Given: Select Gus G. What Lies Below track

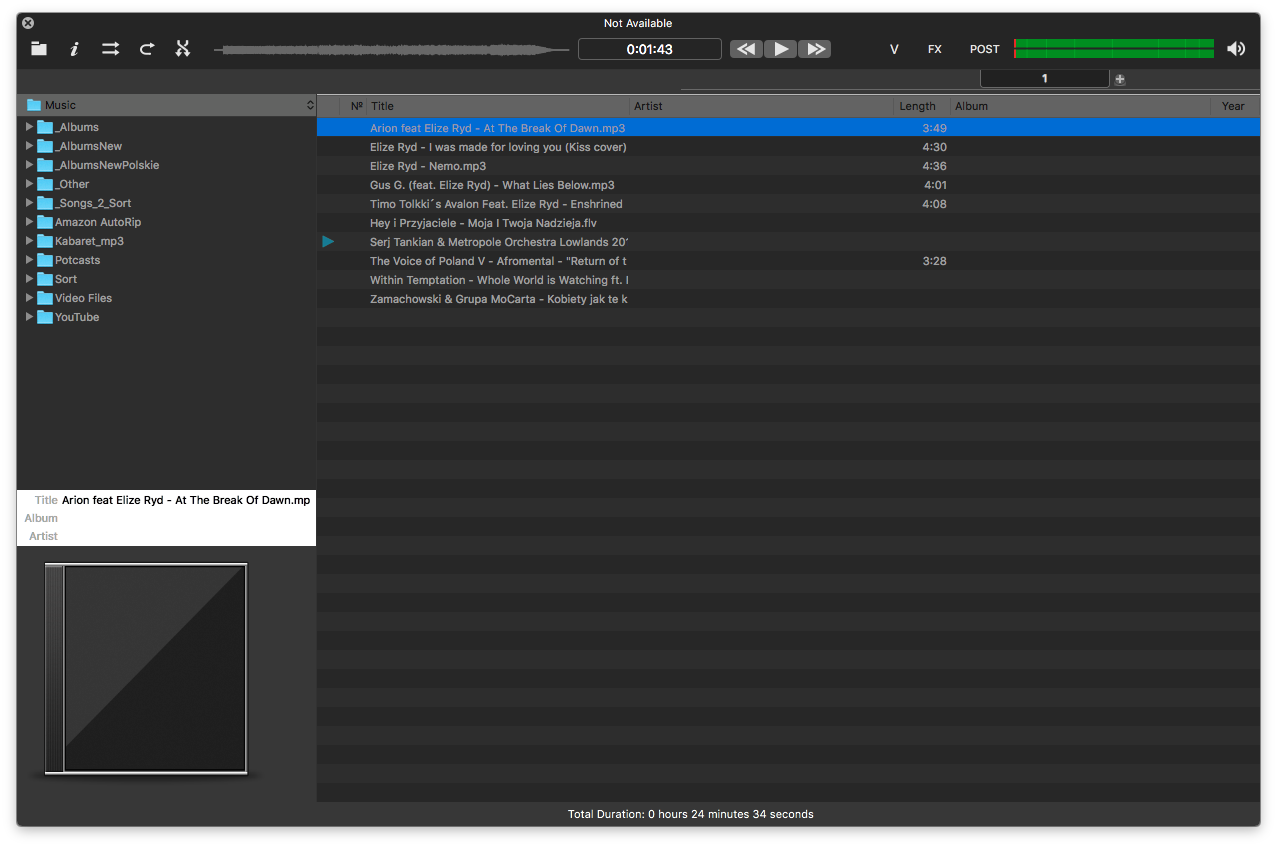Looking at the screenshot, I should (x=788, y=185).
